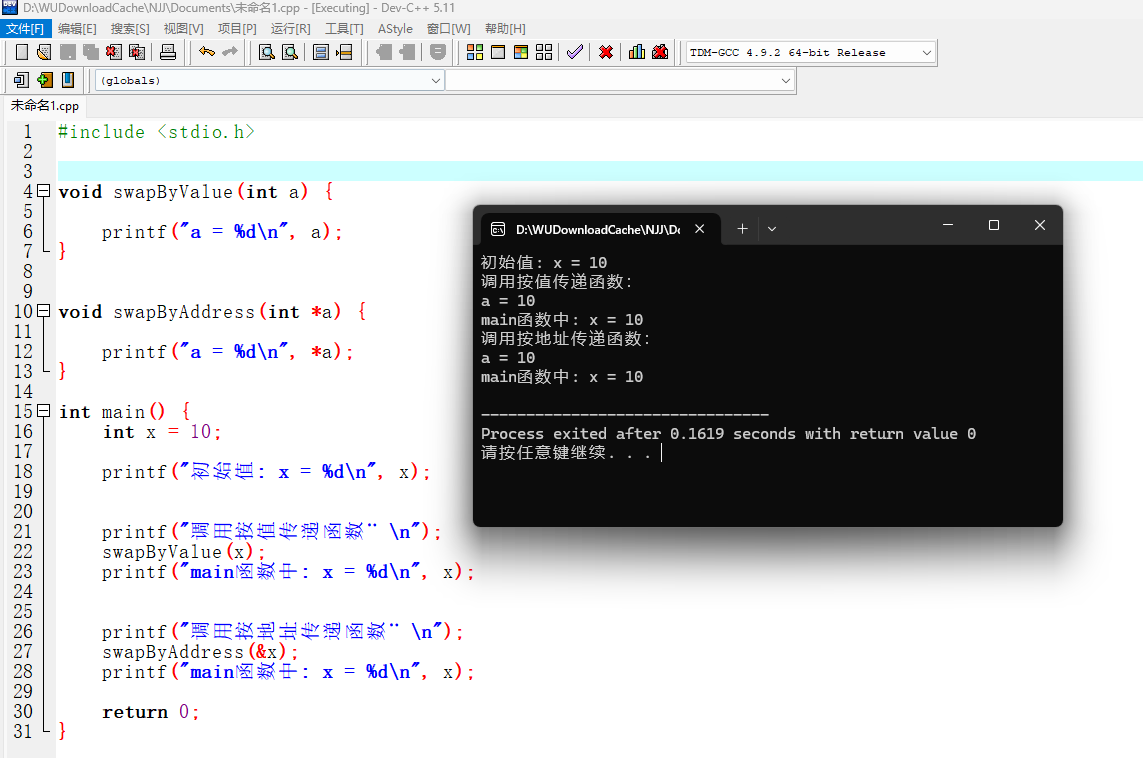Click 'swapByAddress(&x);' call on line 27
Screen dimensions: 1143x758
click(x=200, y=652)
